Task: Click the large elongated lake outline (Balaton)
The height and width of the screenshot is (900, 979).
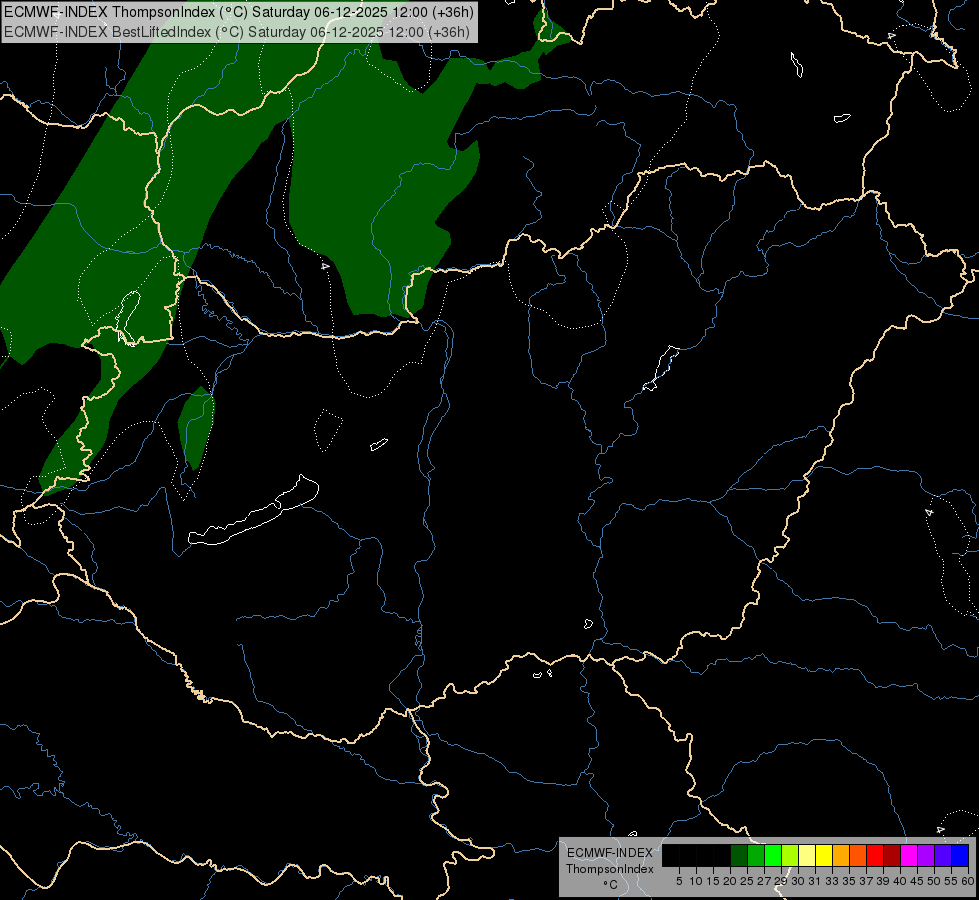Action: click(x=253, y=512)
